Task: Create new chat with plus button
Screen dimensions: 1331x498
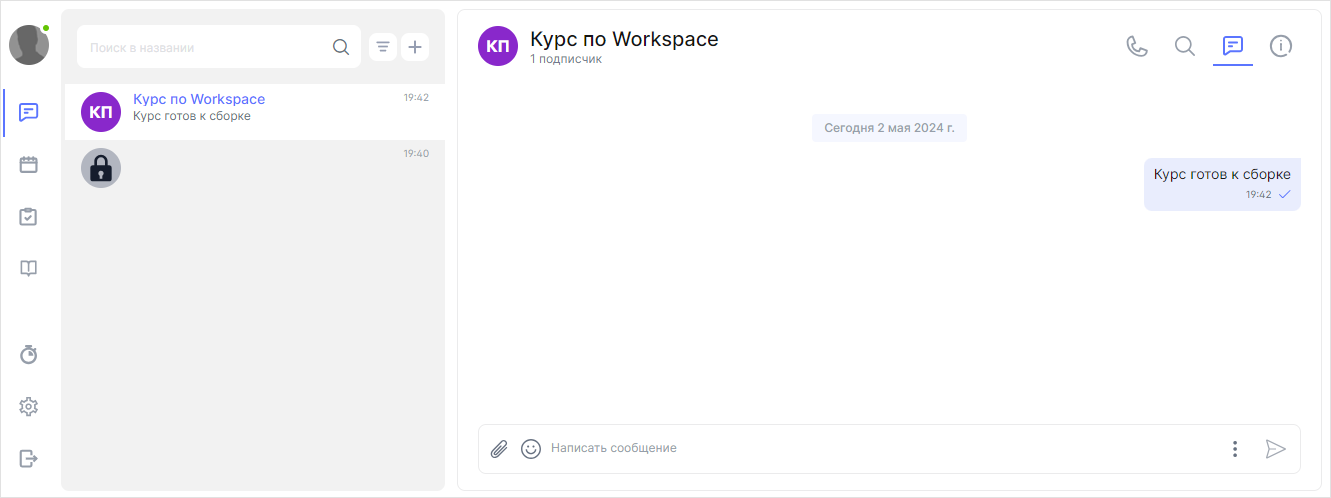Action: point(416,47)
